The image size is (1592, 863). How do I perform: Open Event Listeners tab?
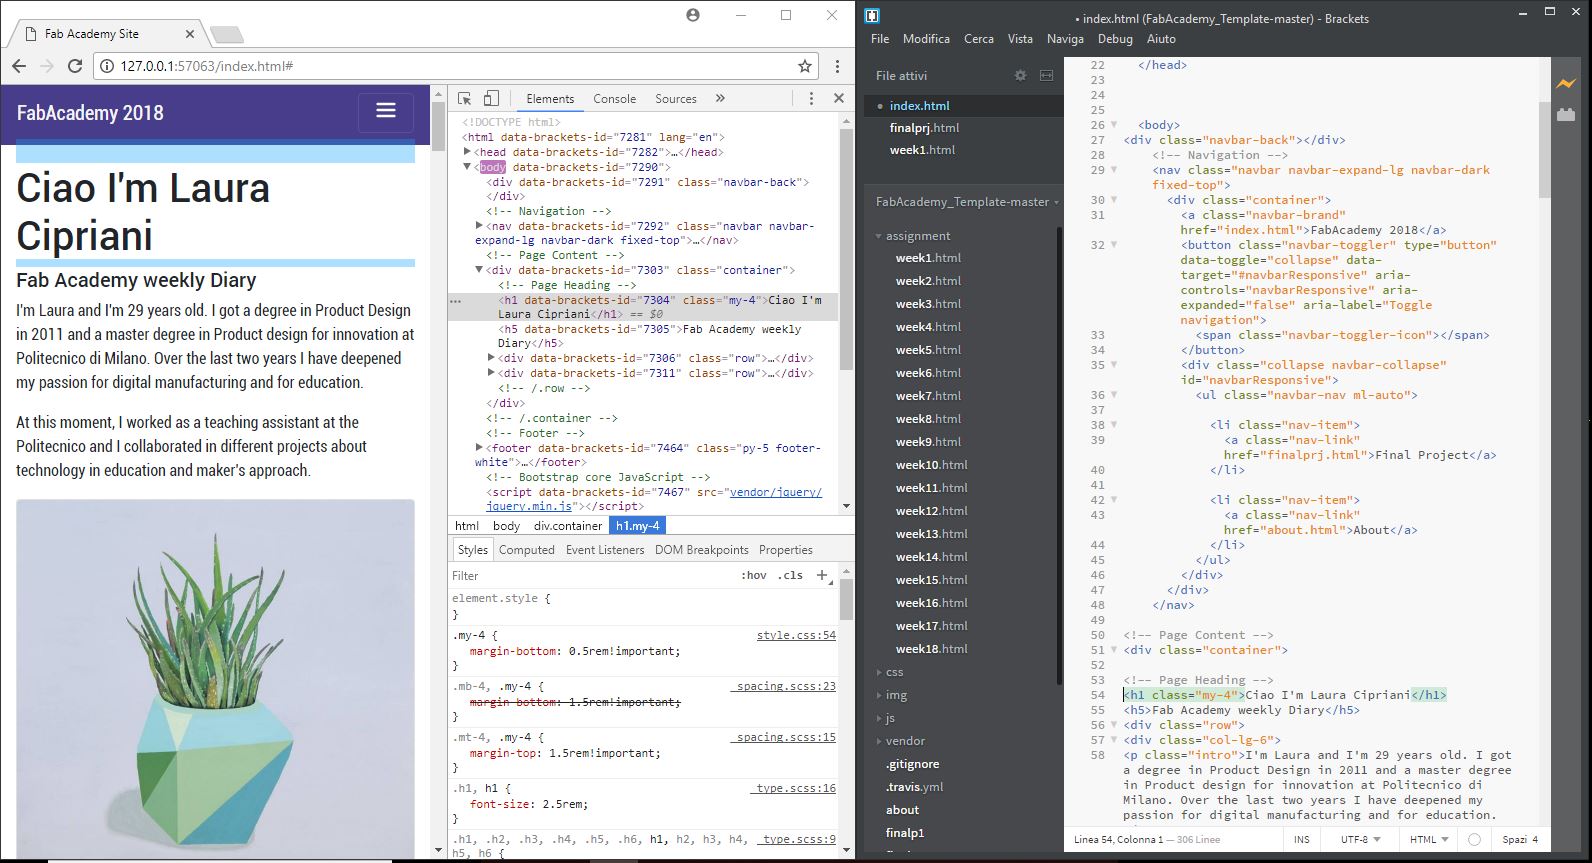pyautogui.click(x=605, y=550)
